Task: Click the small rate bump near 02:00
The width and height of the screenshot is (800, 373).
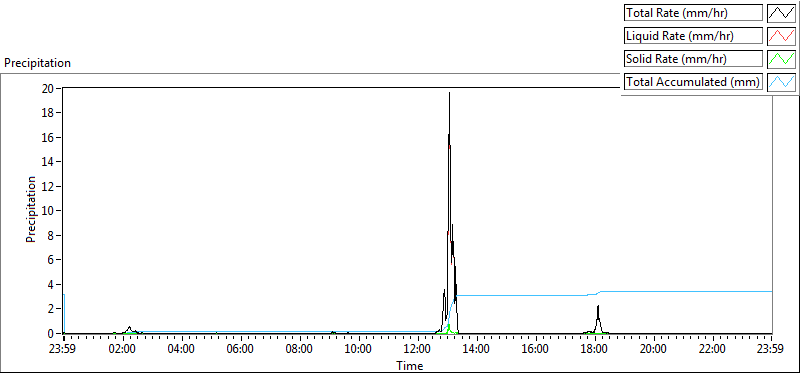Action: (130, 330)
